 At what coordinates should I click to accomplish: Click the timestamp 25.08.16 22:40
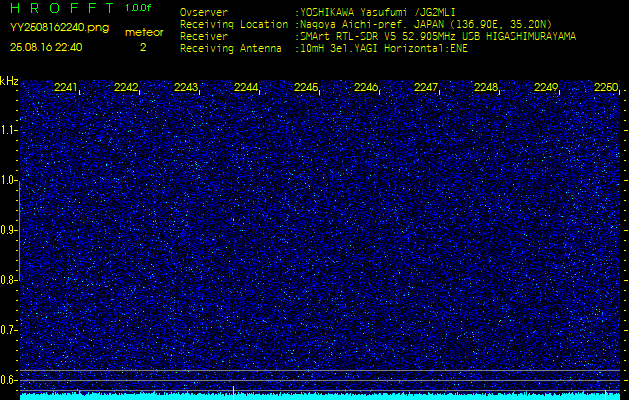point(46,47)
